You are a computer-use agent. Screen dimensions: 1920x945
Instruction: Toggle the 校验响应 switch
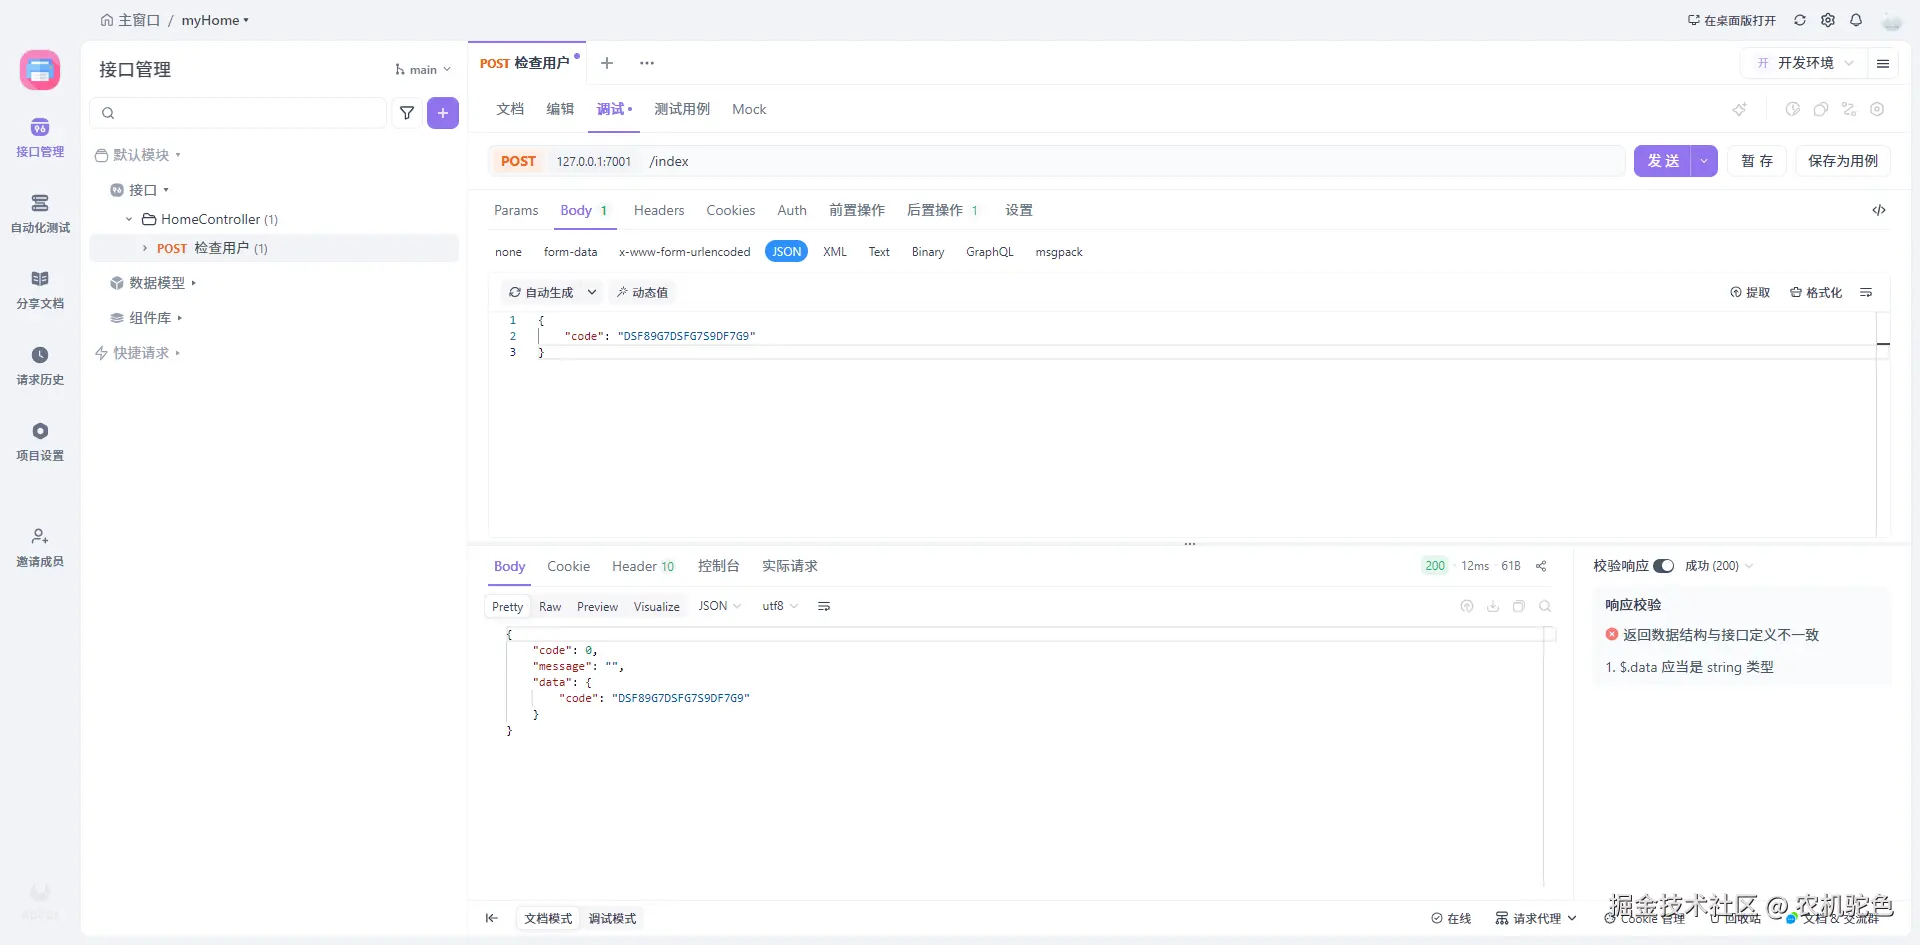click(x=1663, y=566)
